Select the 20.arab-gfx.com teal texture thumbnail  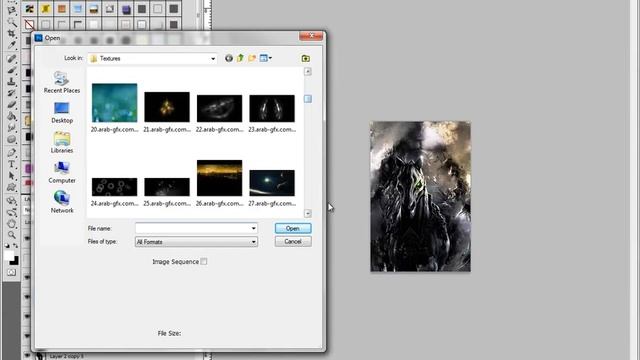114,103
